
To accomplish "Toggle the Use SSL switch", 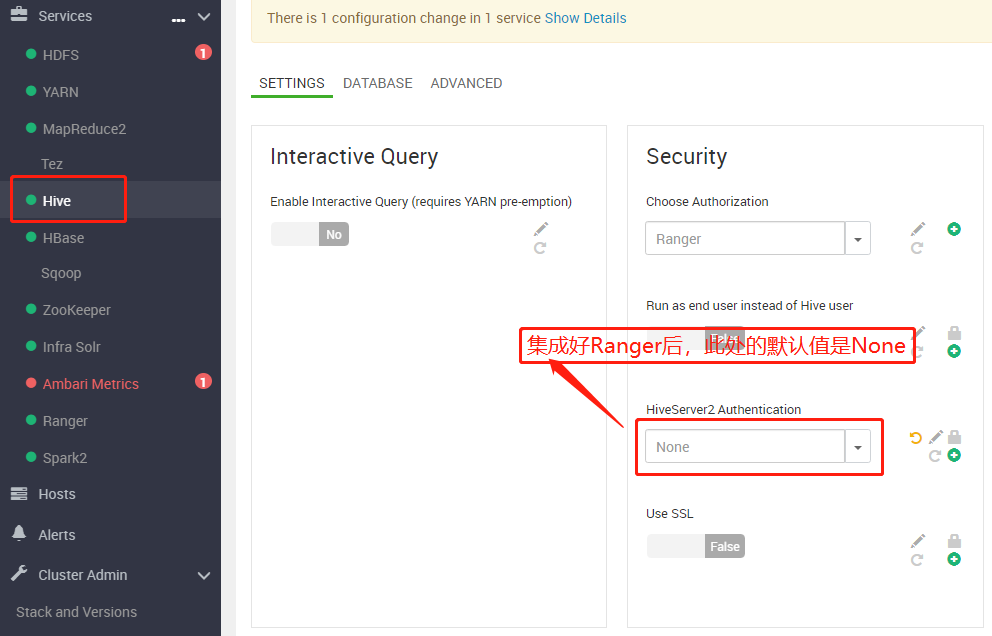I will [x=695, y=546].
